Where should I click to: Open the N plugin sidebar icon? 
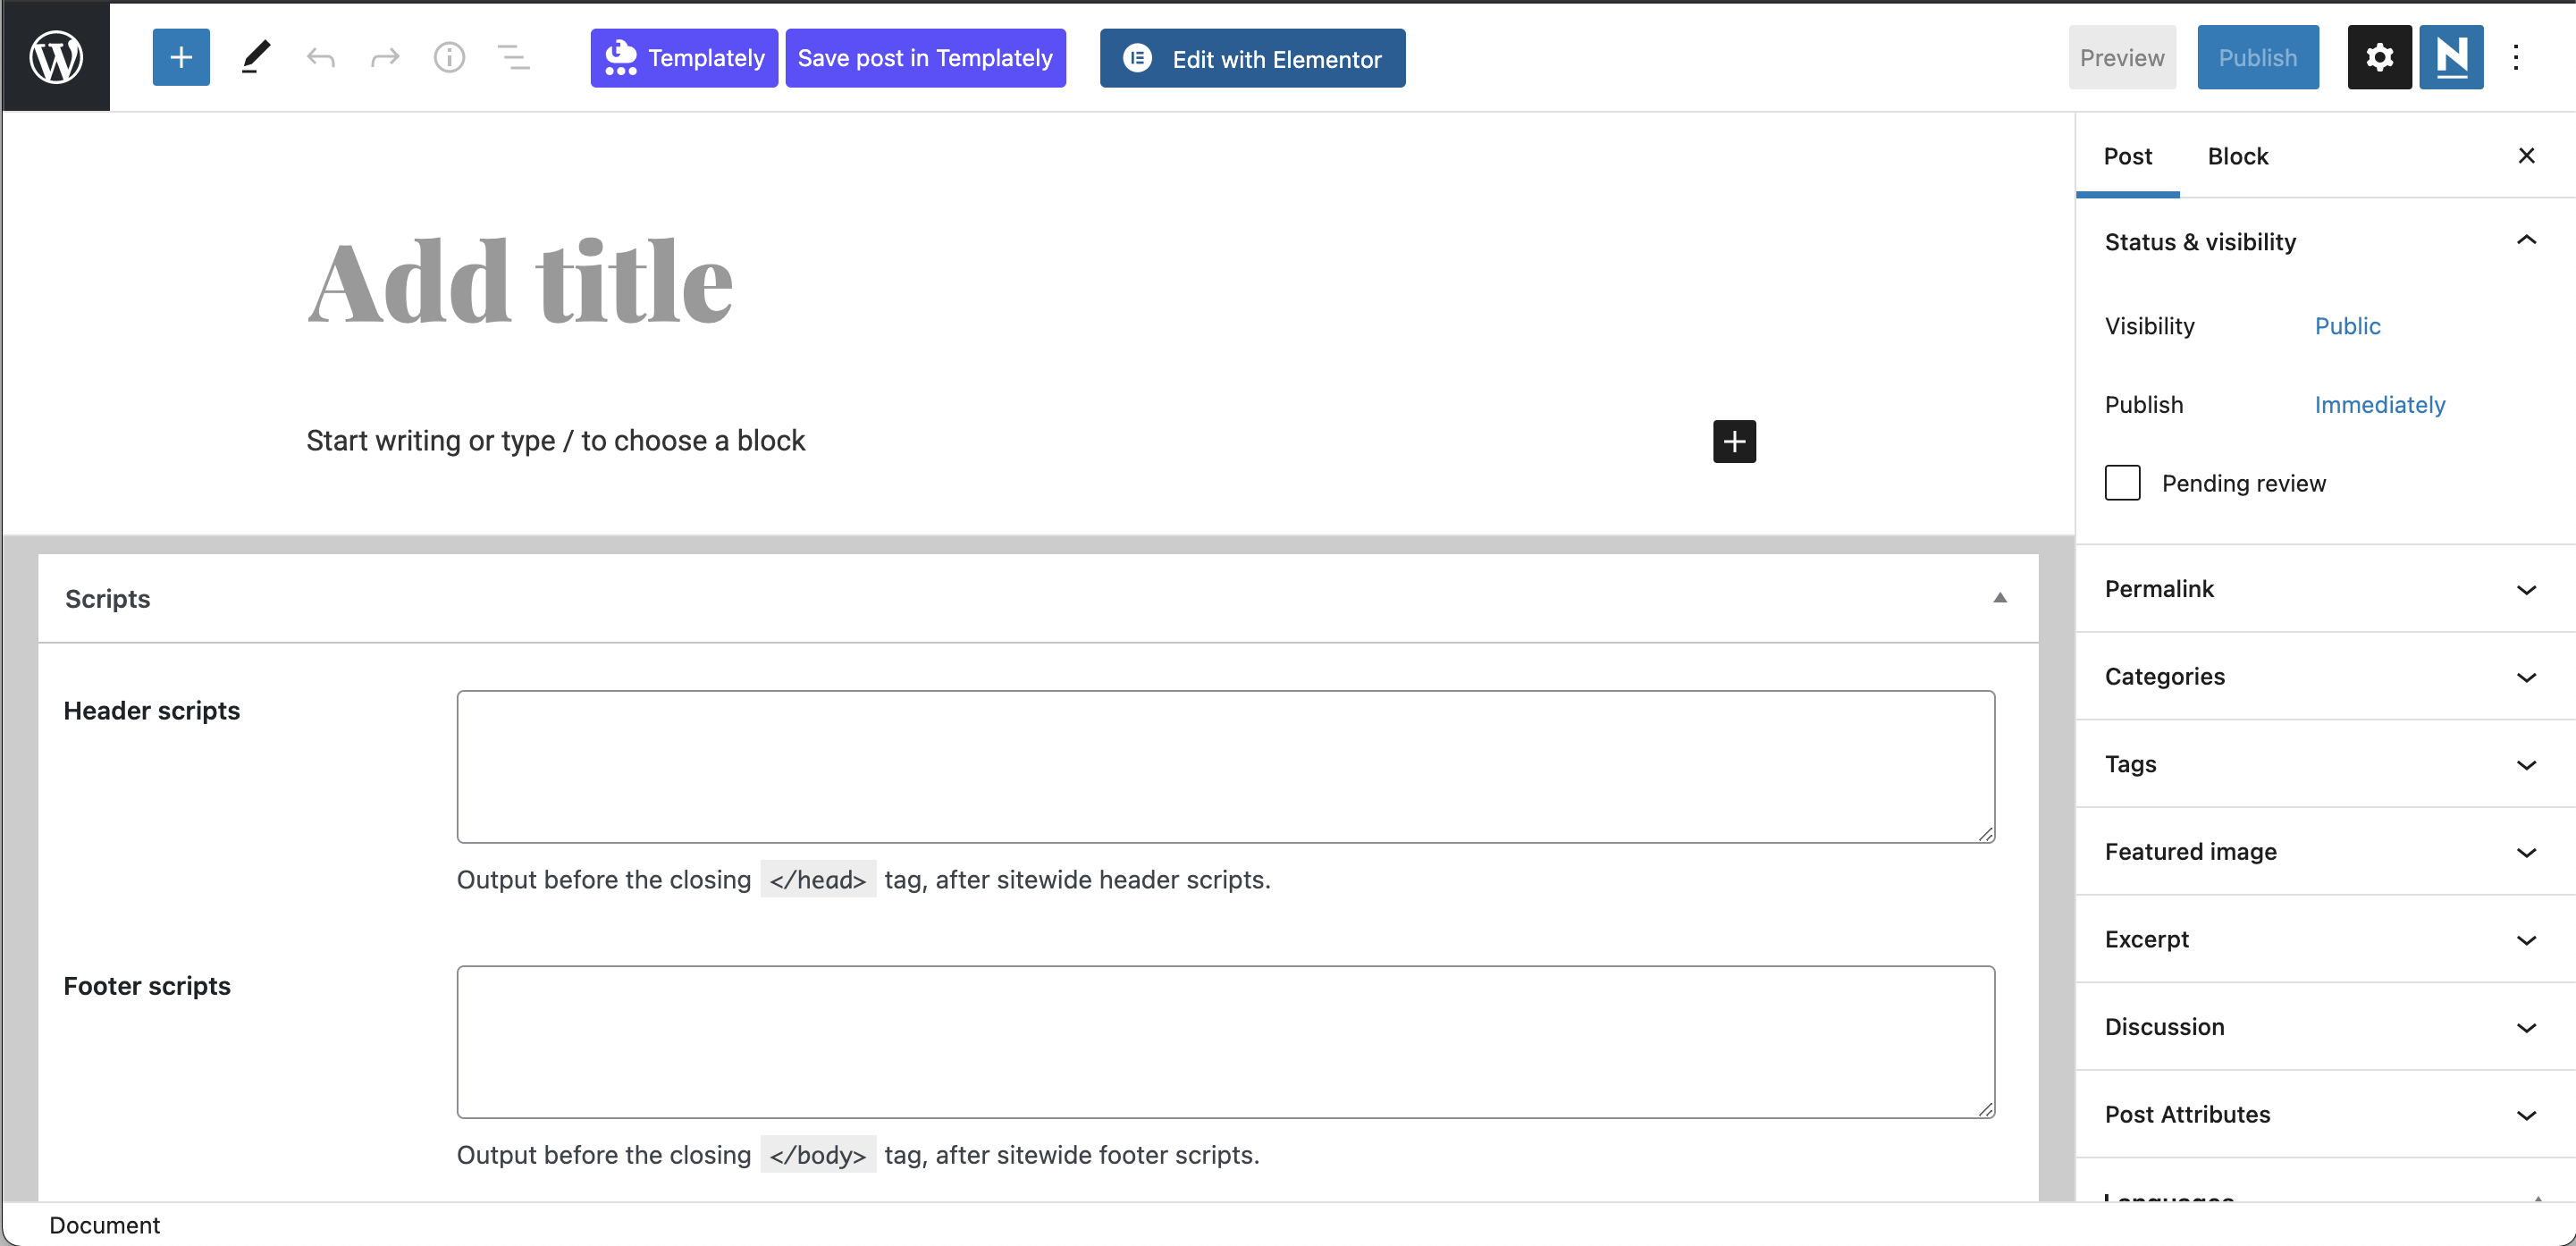coord(2451,57)
